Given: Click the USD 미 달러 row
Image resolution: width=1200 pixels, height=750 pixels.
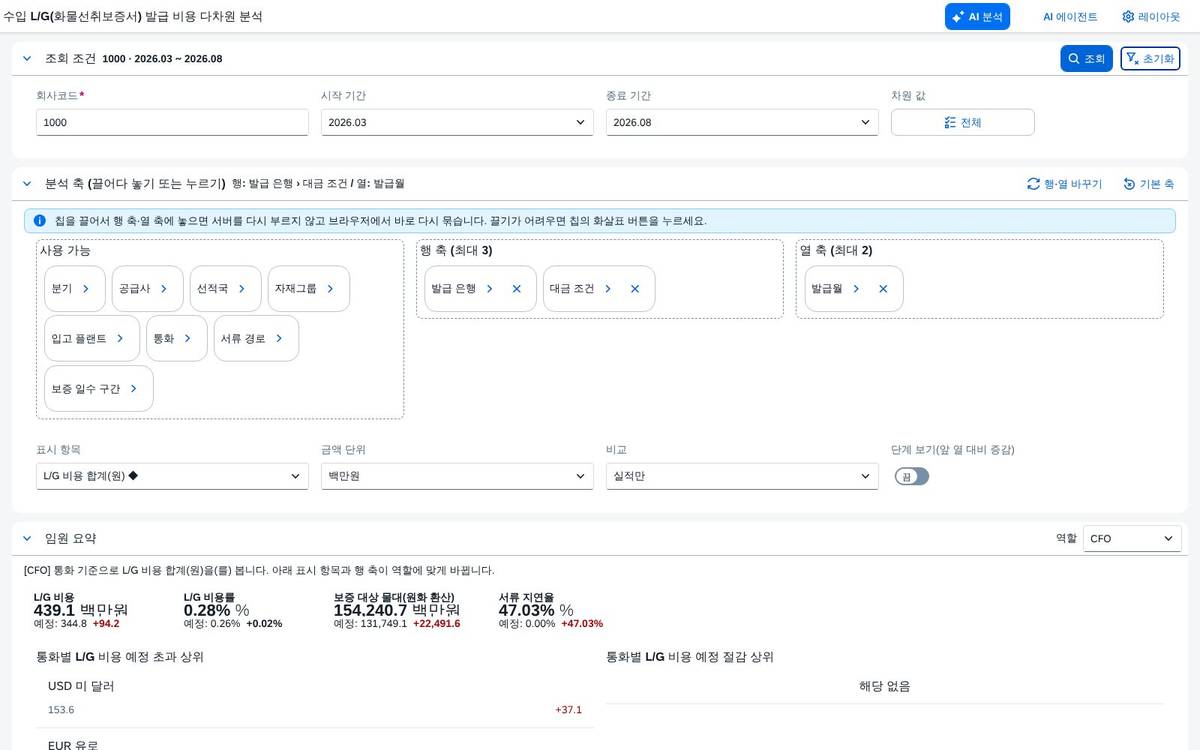Looking at the screenshot, I should (x=315, y=698).
